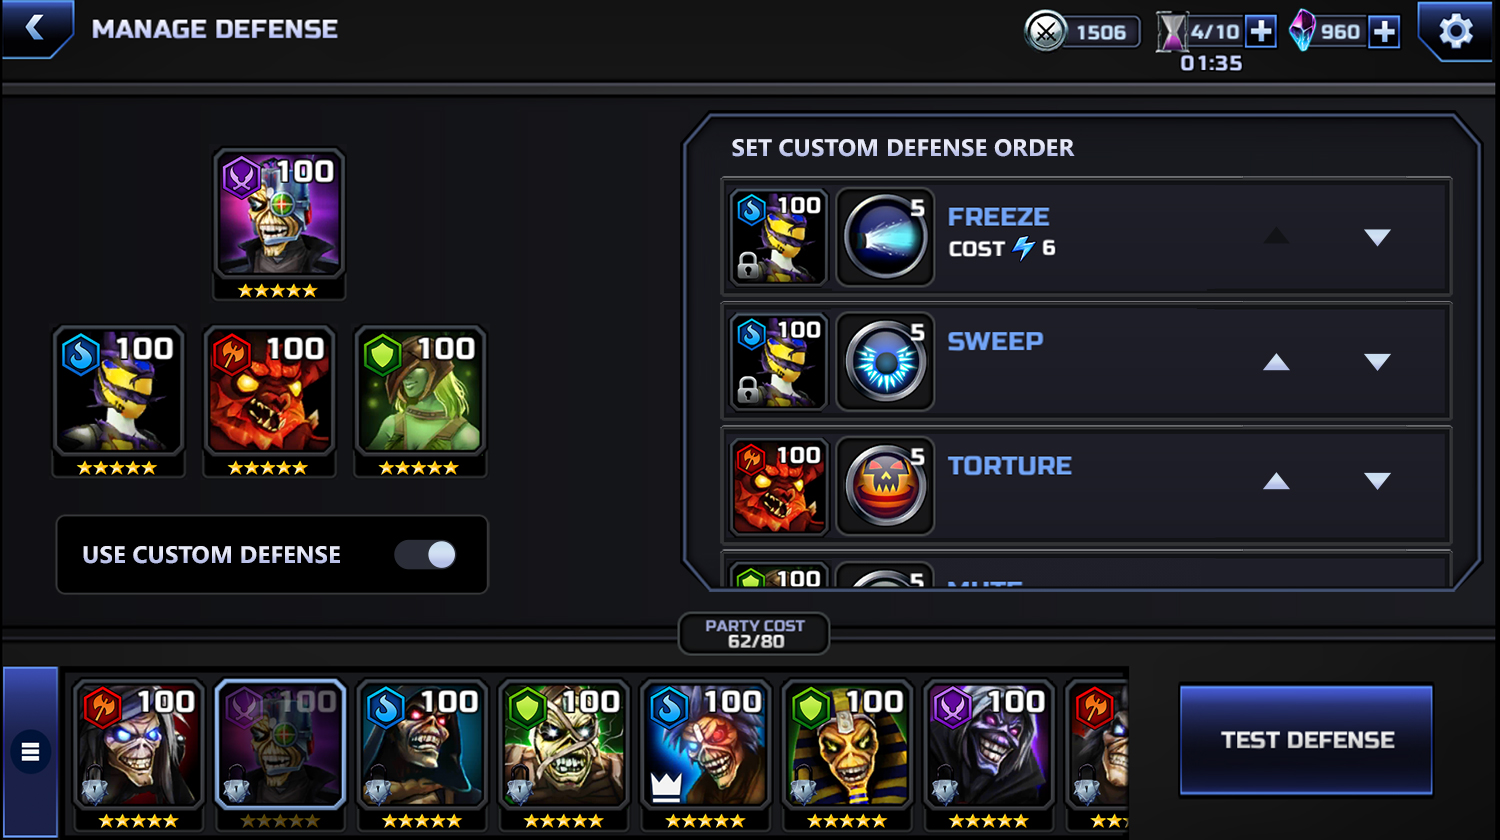This screenshot has width=1500, height=840.
Task: Select the Freeze skill icon
Action: click(x=885, y=238)
